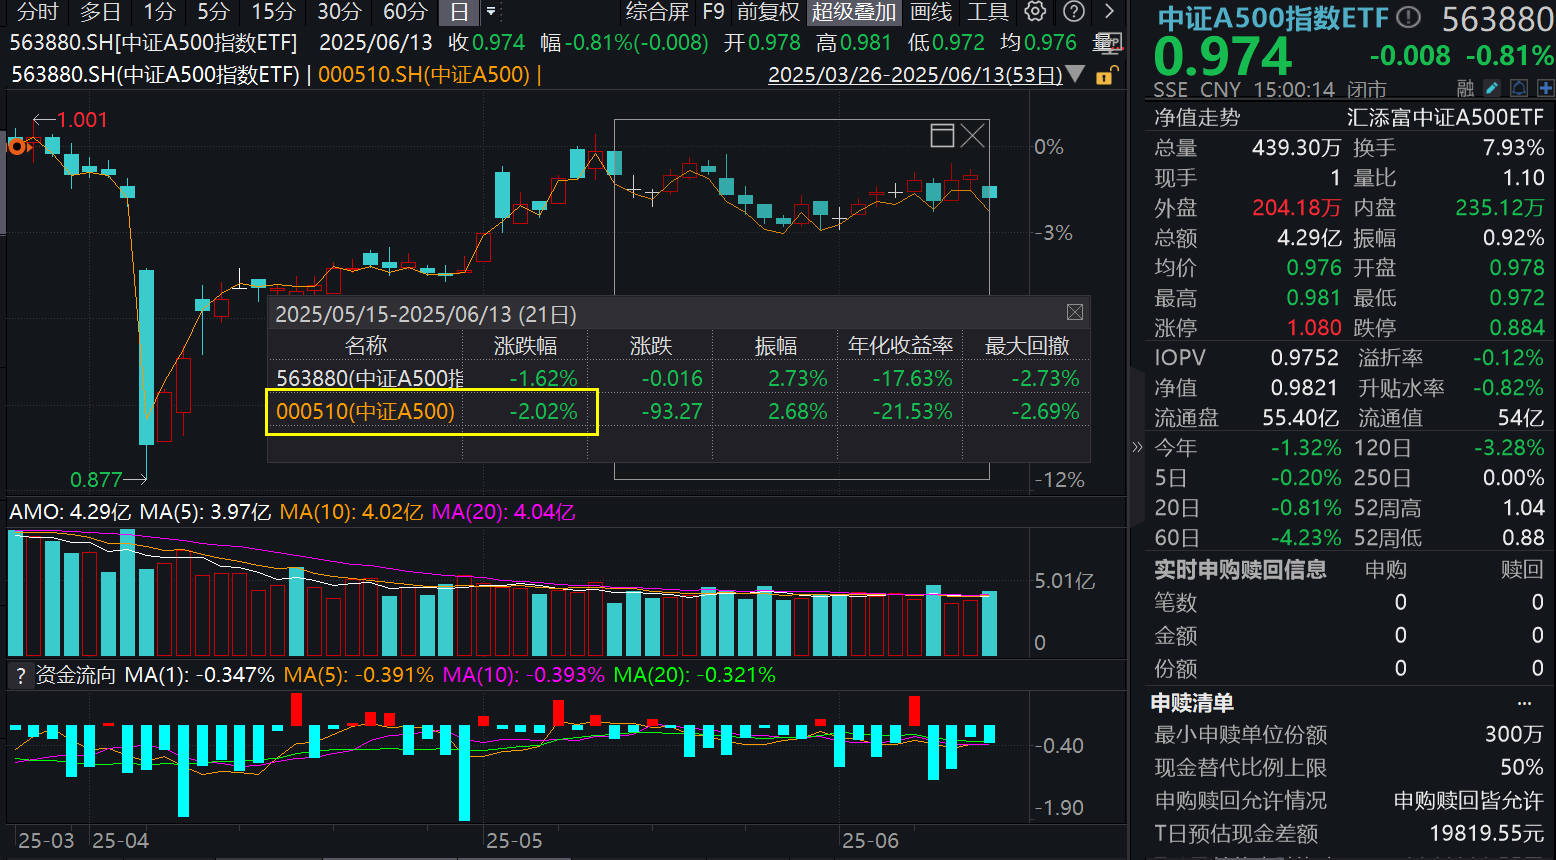The height and width of the screenshot is (860, 1556).
Task: Add stock to watchlist with plus icon
Action: tap(1544, 89)
